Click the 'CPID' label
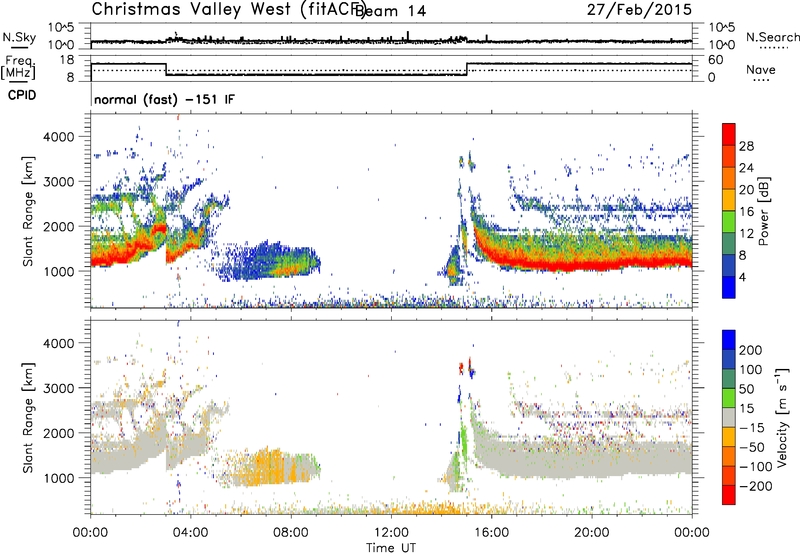Viewport: 800px width, 554px height. pyautogui.click(x=21, y=95)
